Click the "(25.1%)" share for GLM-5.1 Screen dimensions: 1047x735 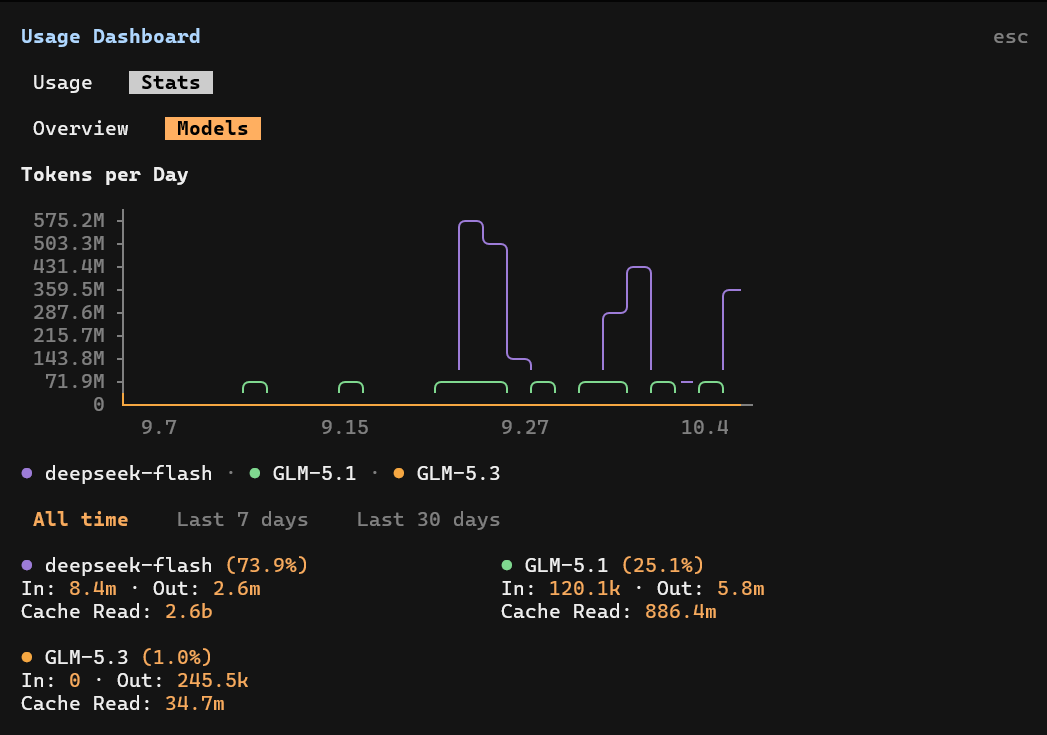click(x=662, y=565)
